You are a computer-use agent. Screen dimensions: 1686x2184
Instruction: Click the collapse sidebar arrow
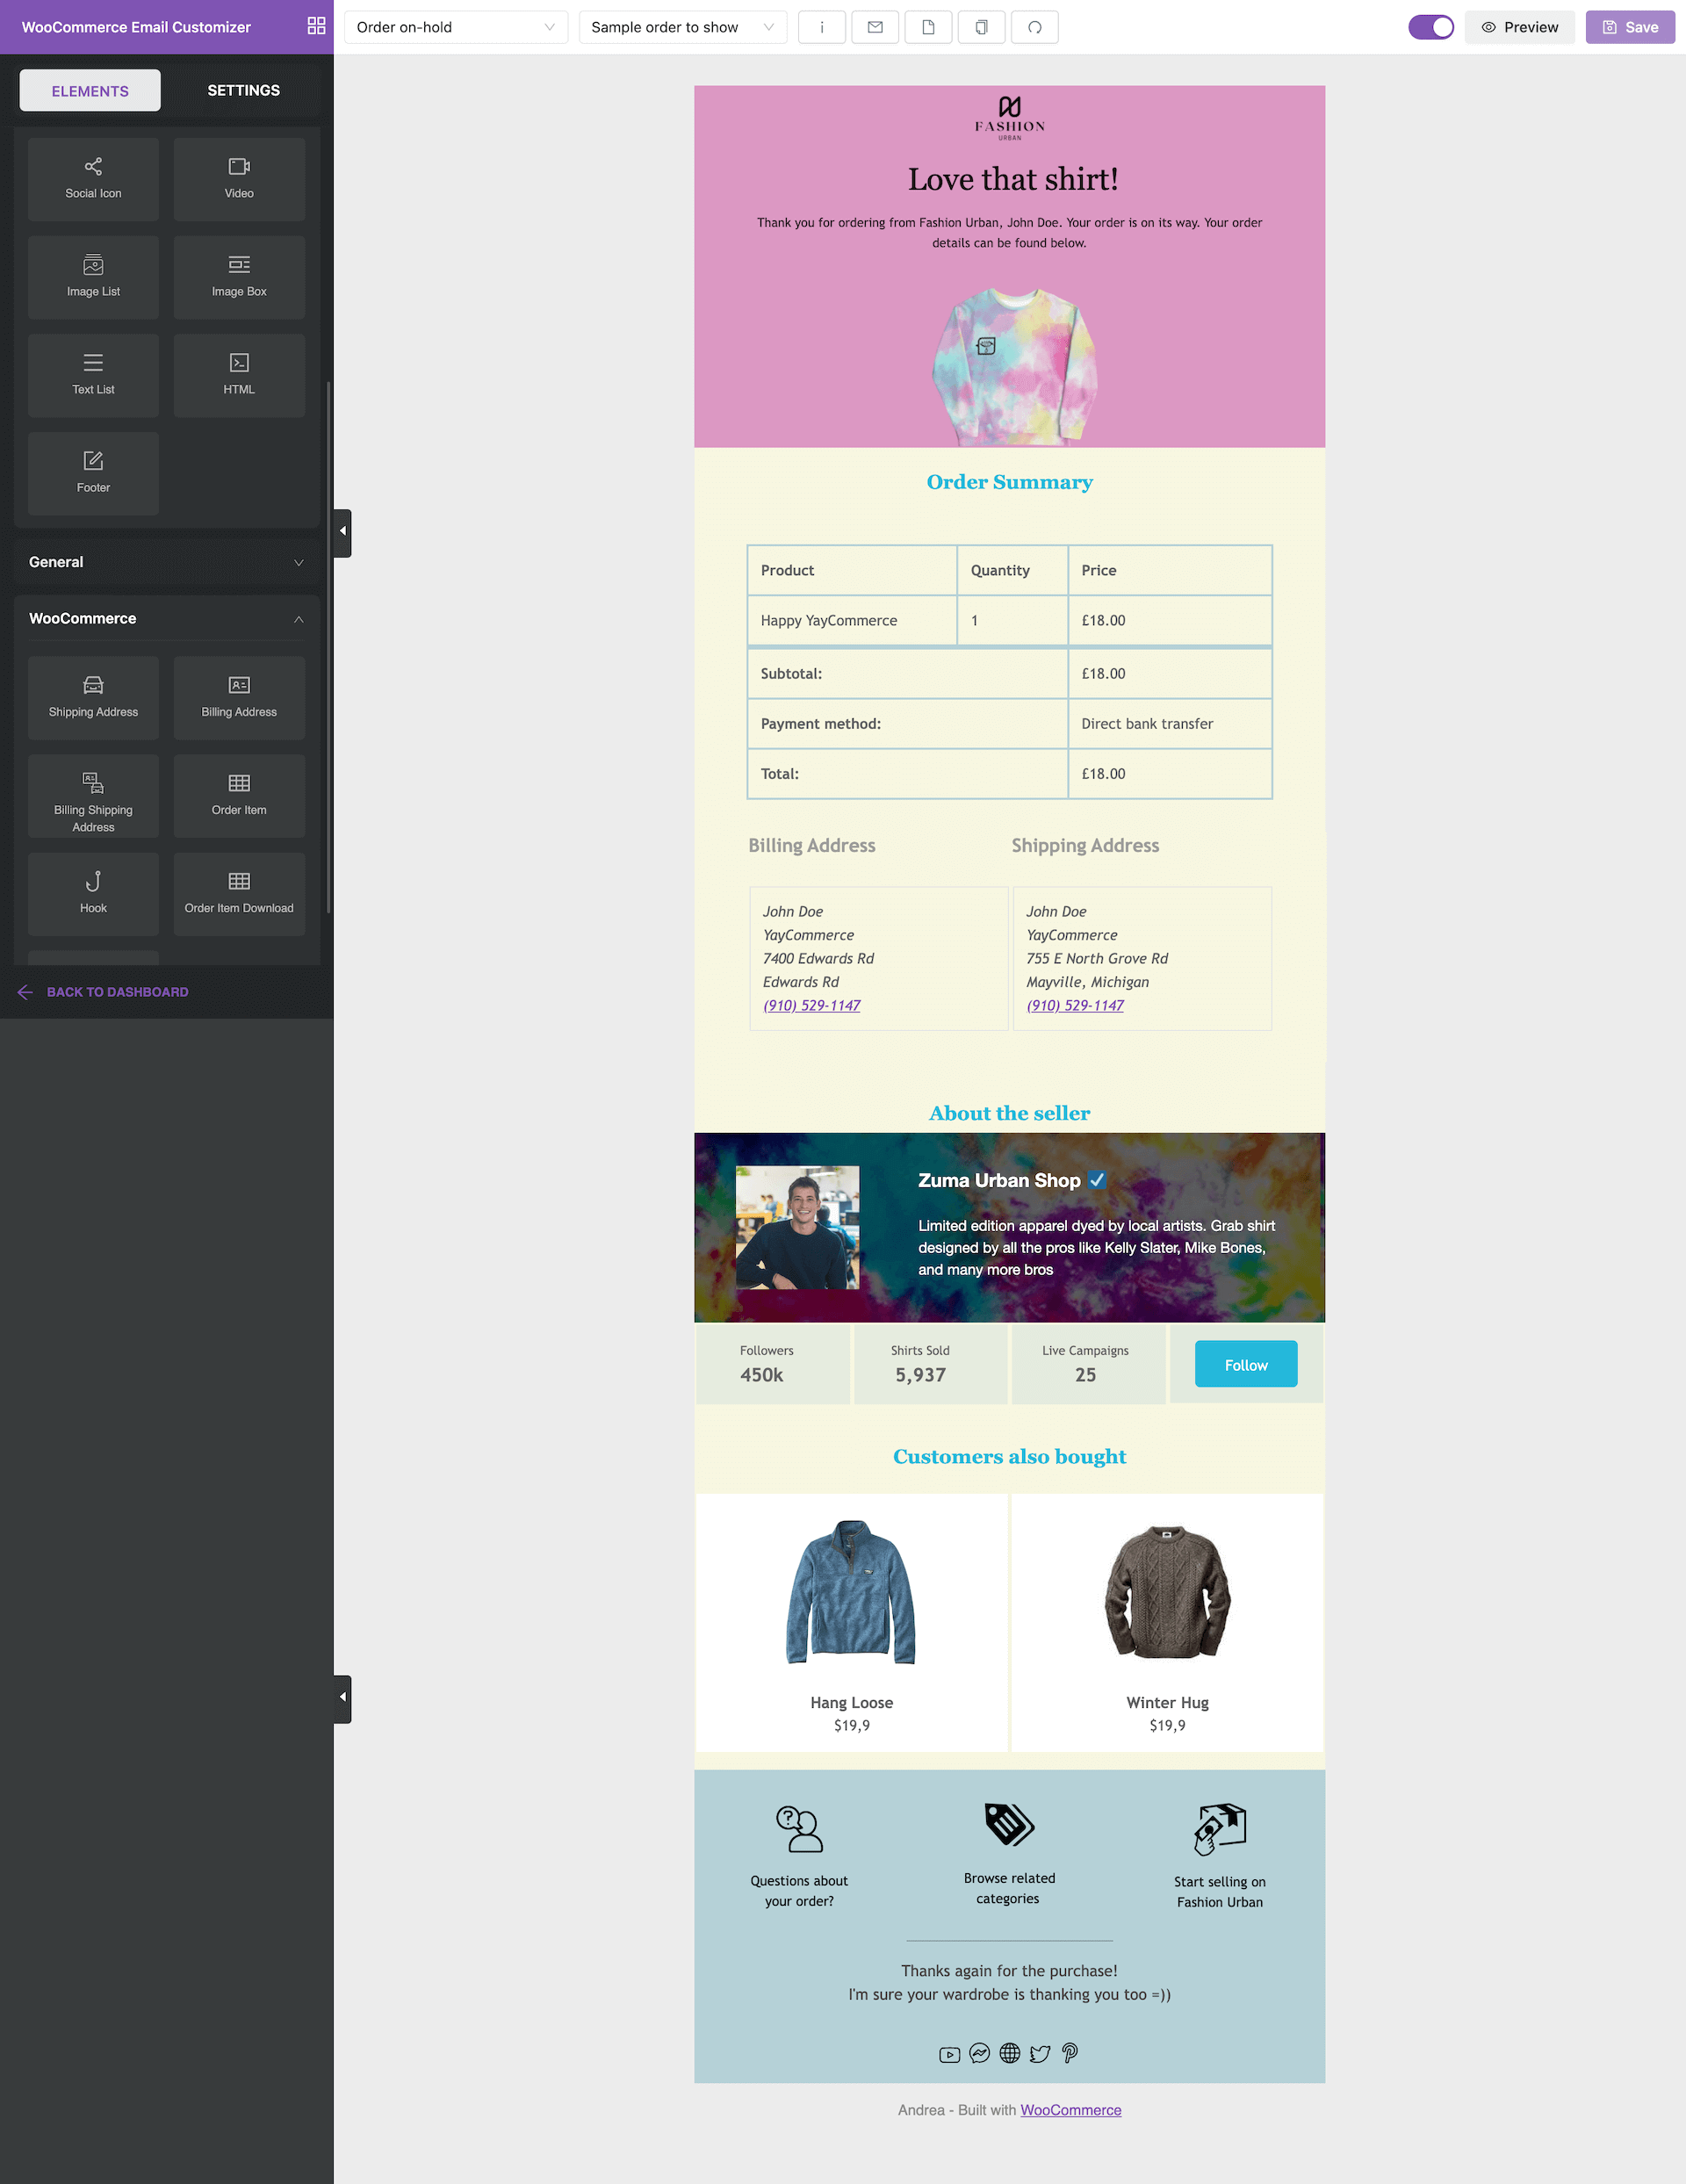click(x=342, y=531)
